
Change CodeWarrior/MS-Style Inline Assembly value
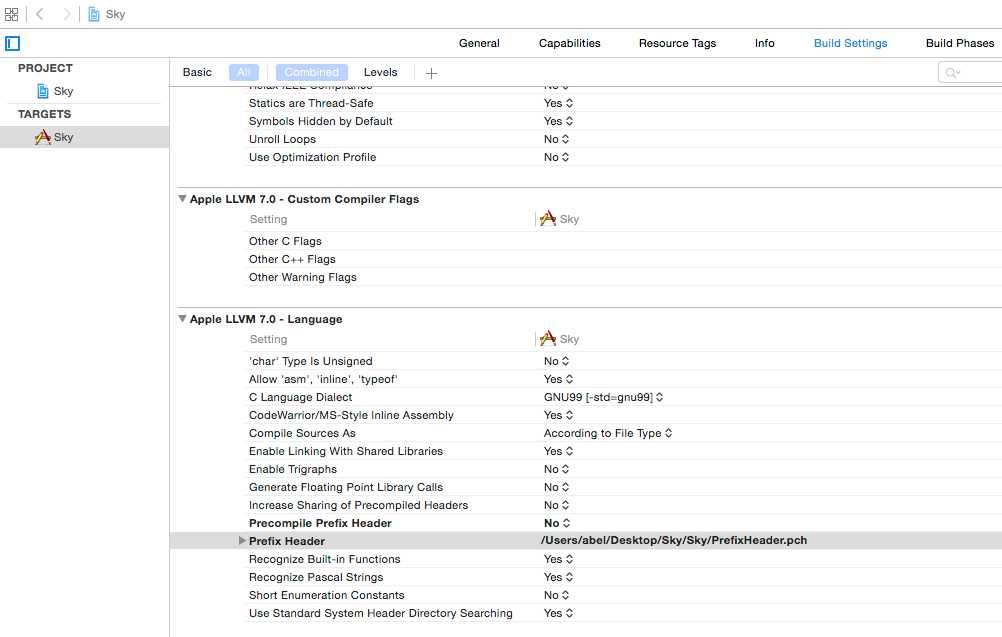[x=558, y=415]
